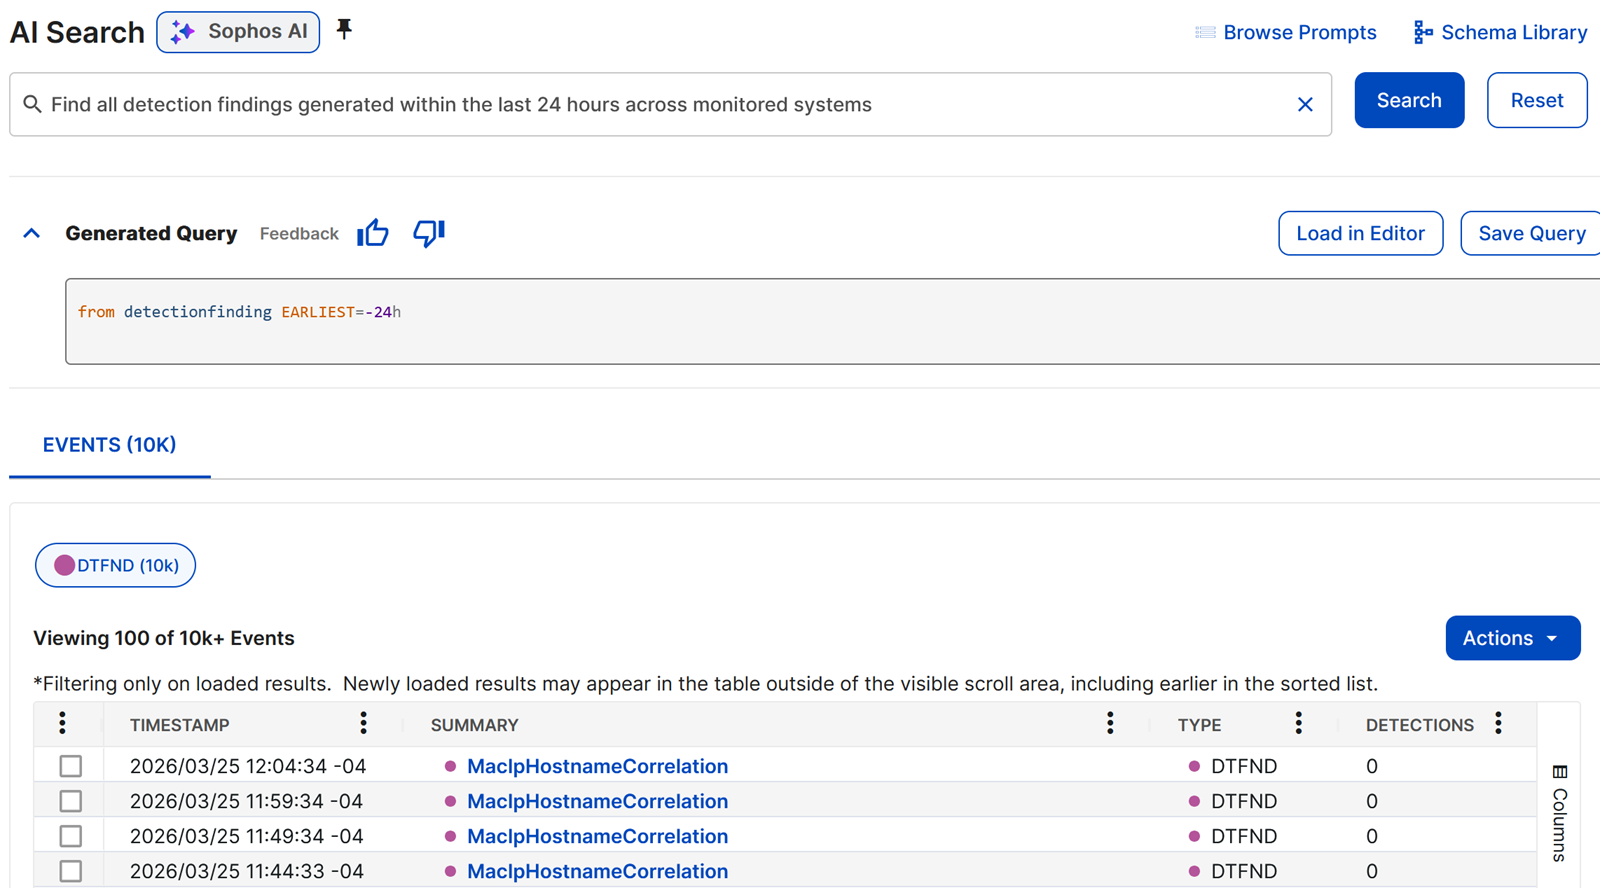This screenshot has height=888, width=1600.
Task: Expand the Columns side panel
Action: [1560, 812]
